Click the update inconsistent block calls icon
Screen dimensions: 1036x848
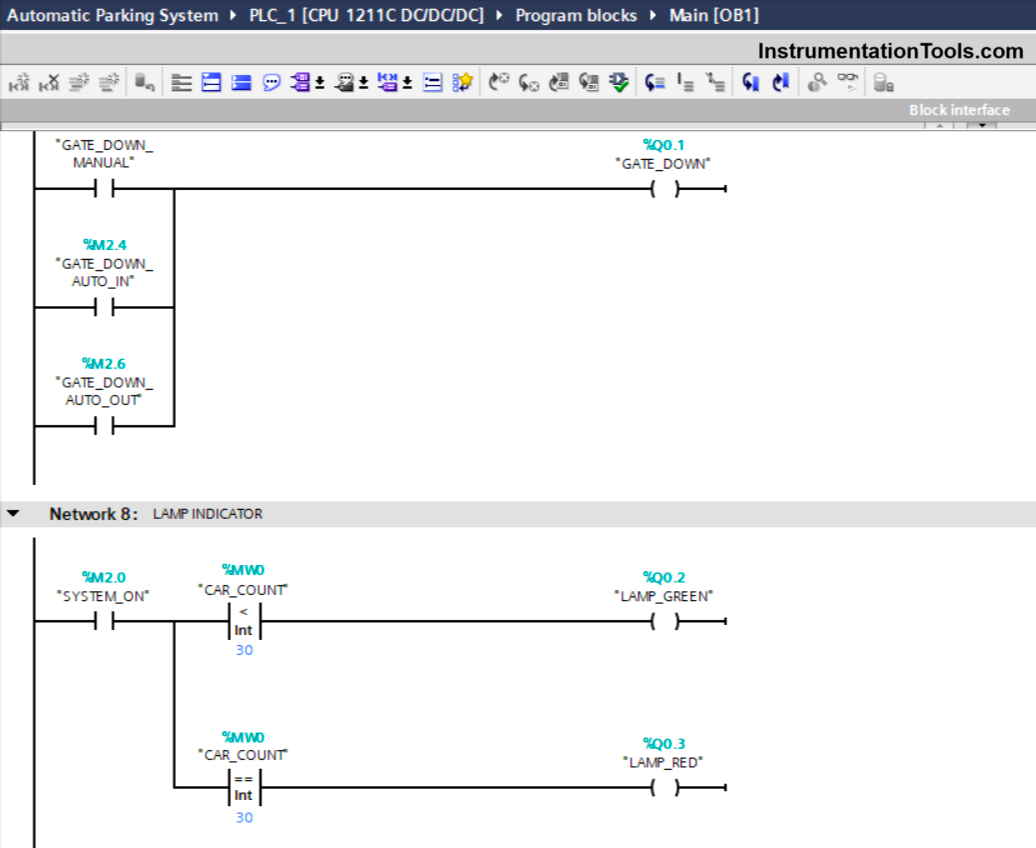(x=559, y=83)
